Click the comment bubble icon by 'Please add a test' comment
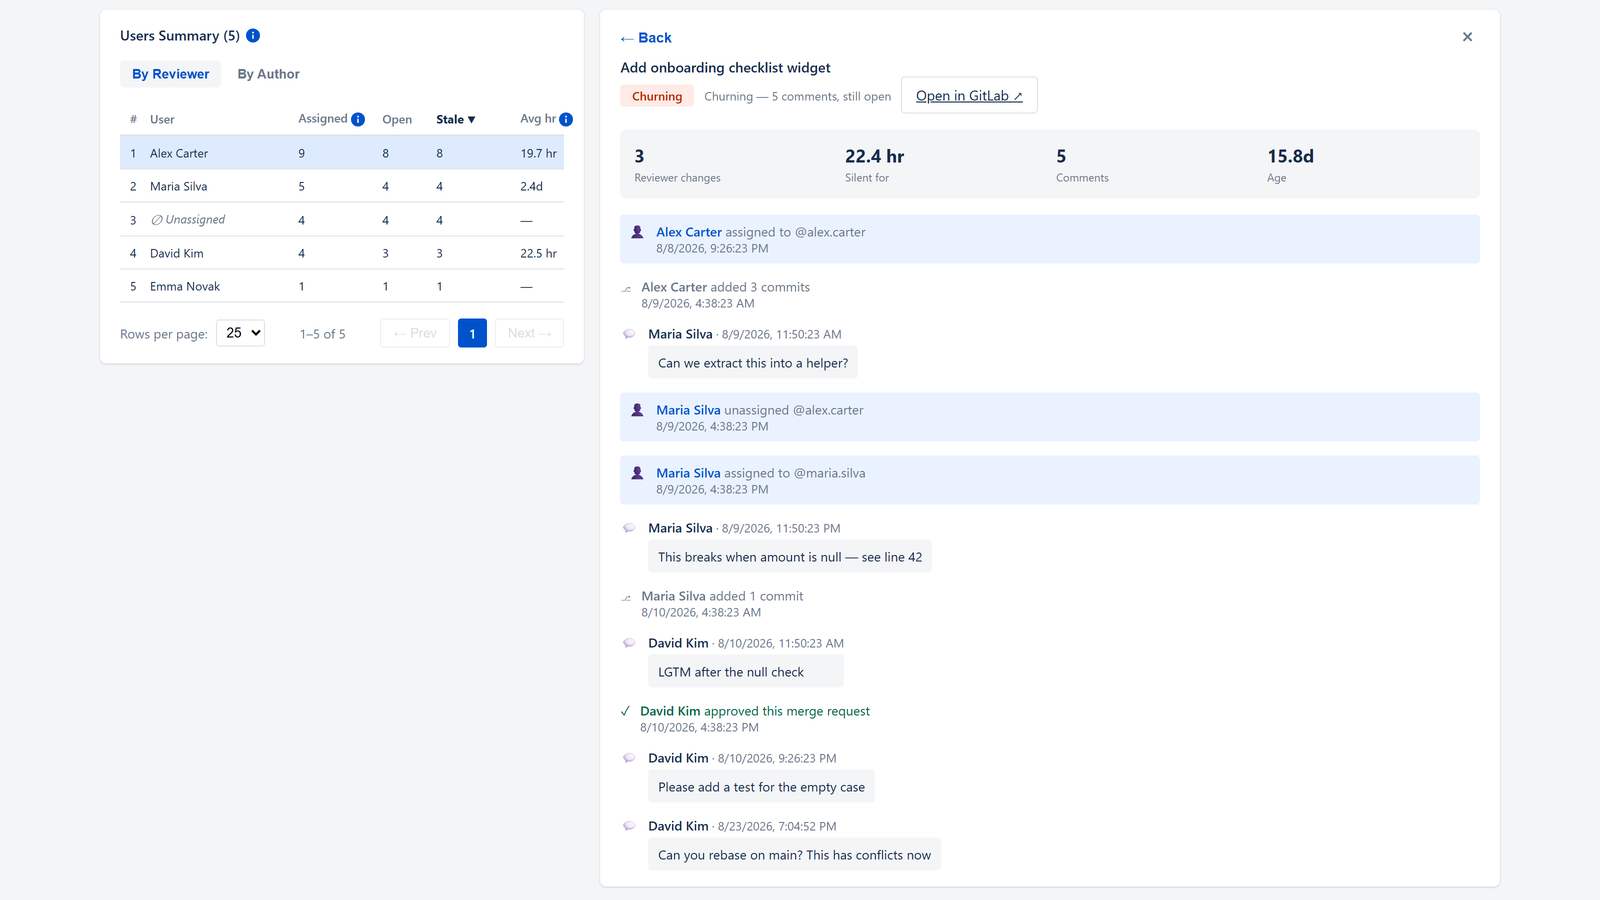The width and height of the screenshot is (1600, 900). 629,758
